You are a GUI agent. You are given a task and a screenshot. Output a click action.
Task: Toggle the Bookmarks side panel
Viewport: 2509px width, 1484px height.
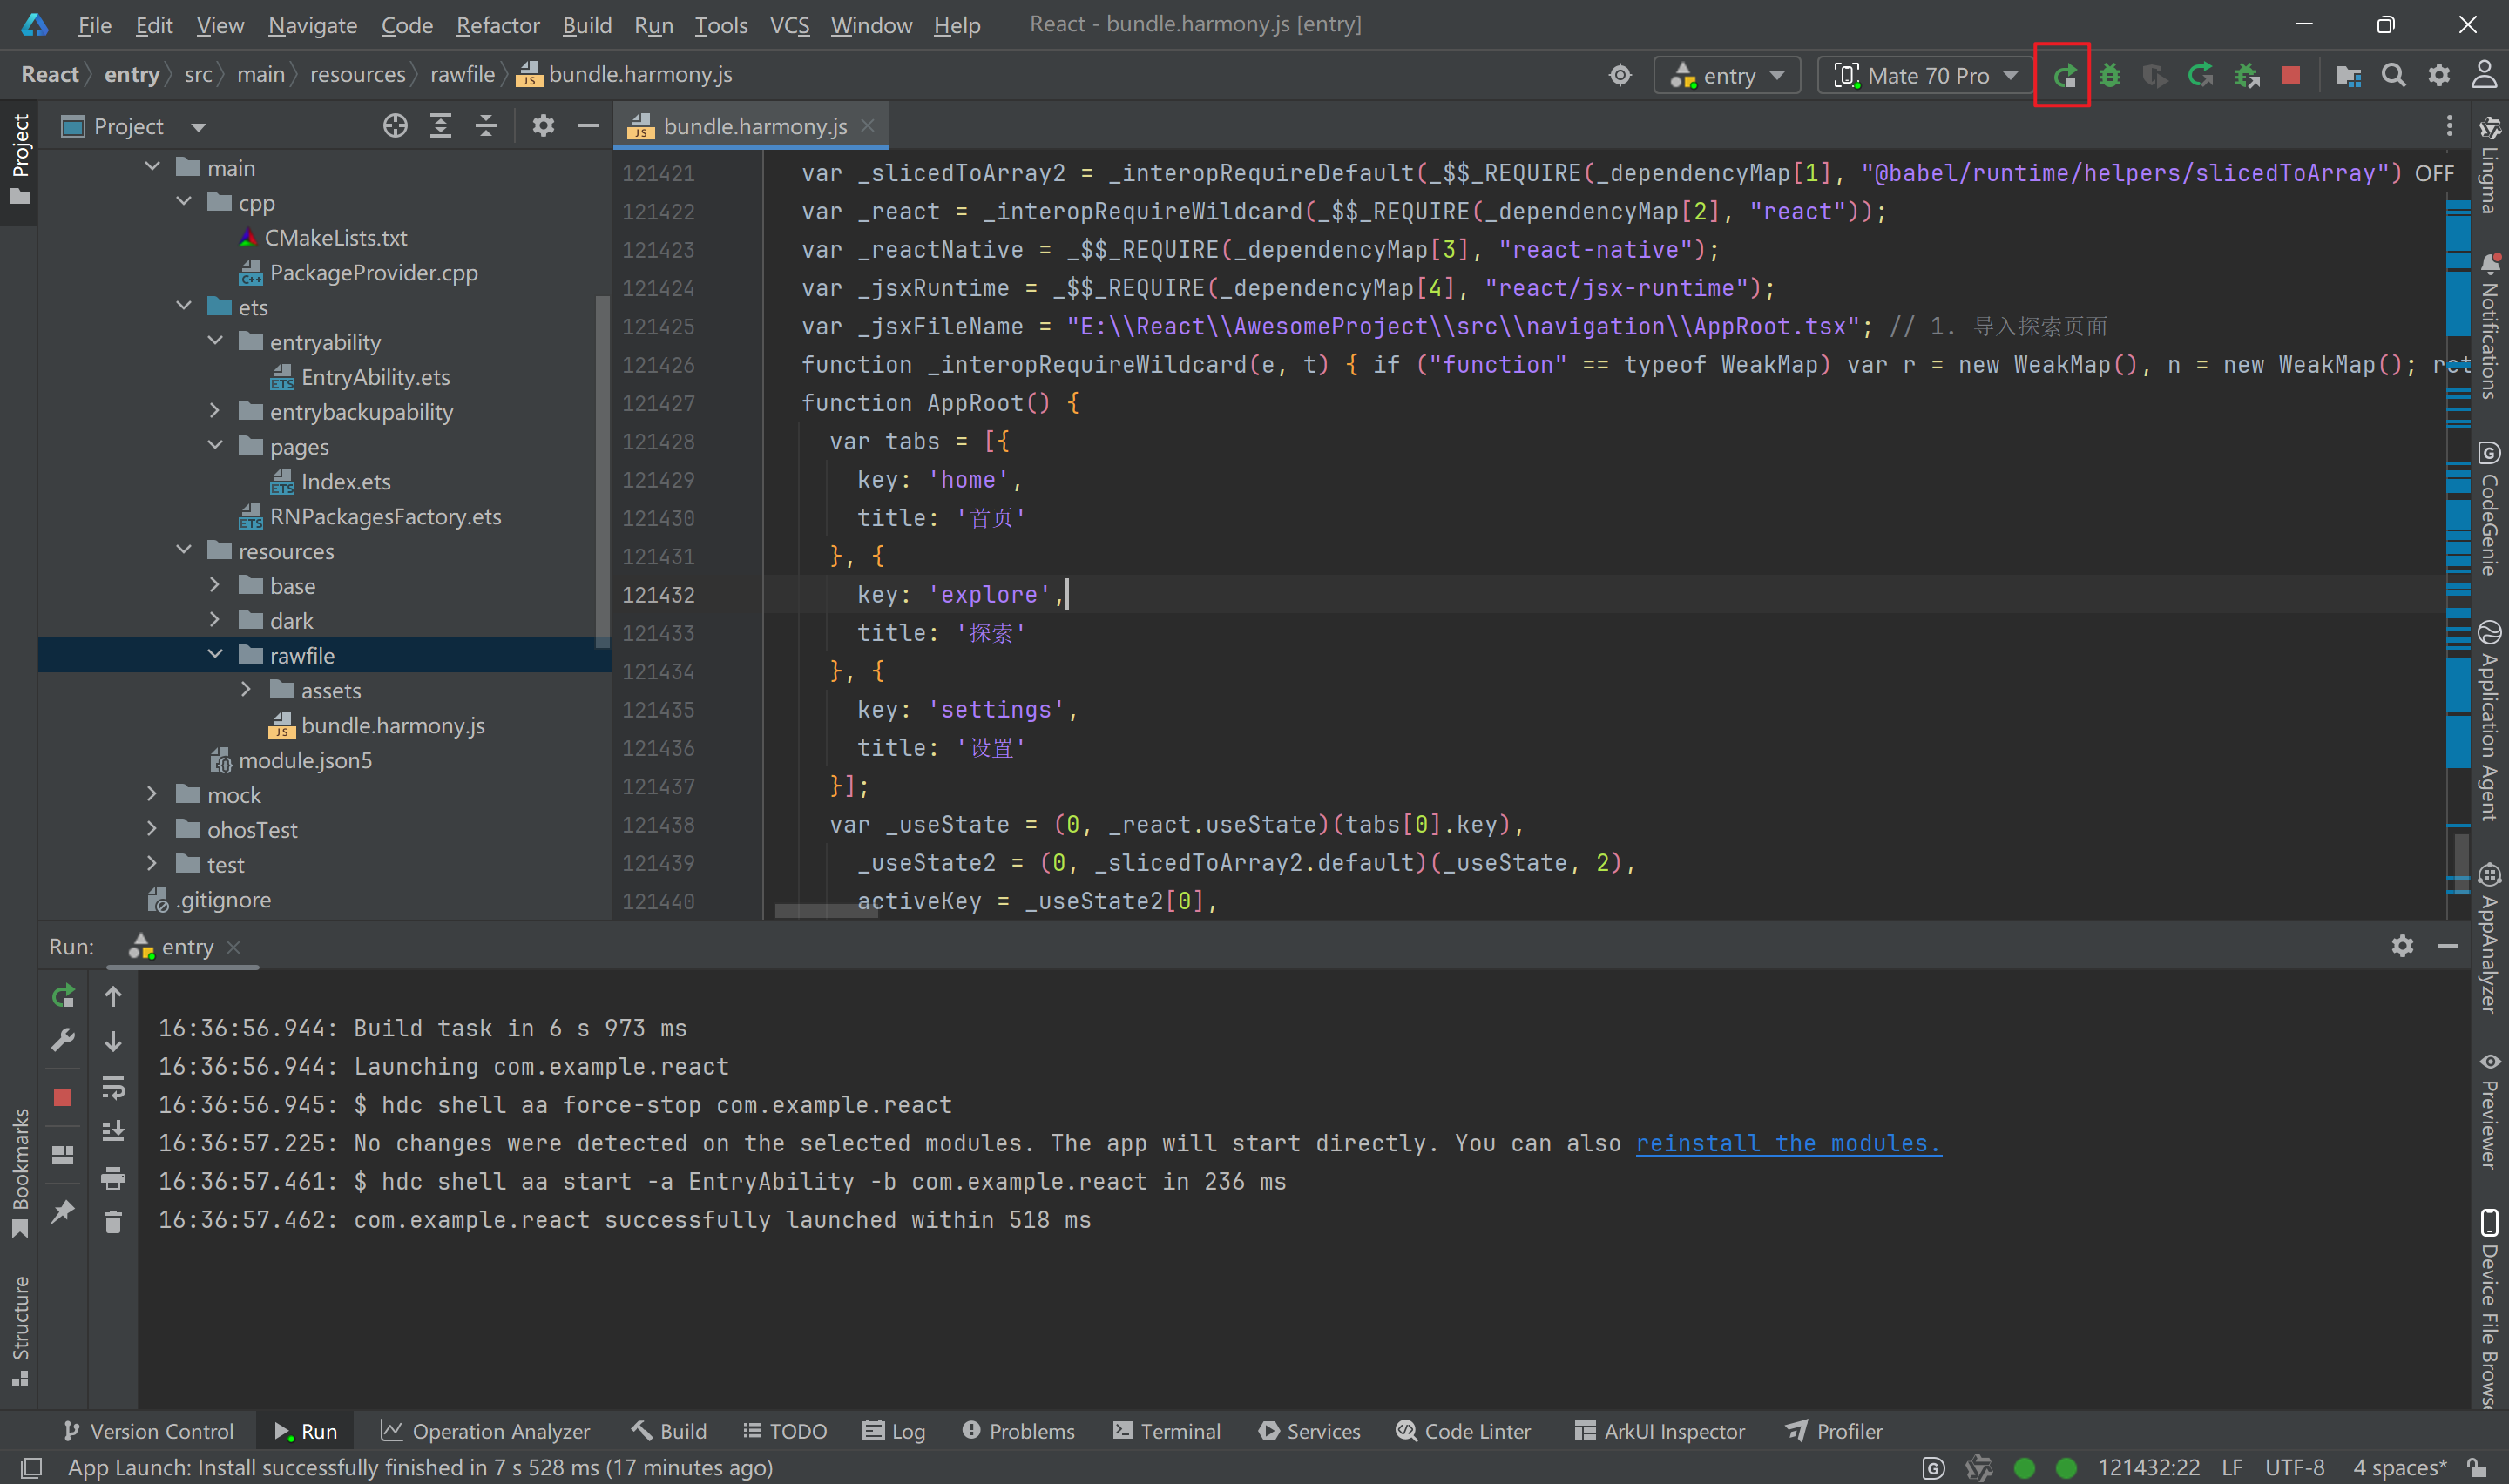click(x=20, y=1170)
